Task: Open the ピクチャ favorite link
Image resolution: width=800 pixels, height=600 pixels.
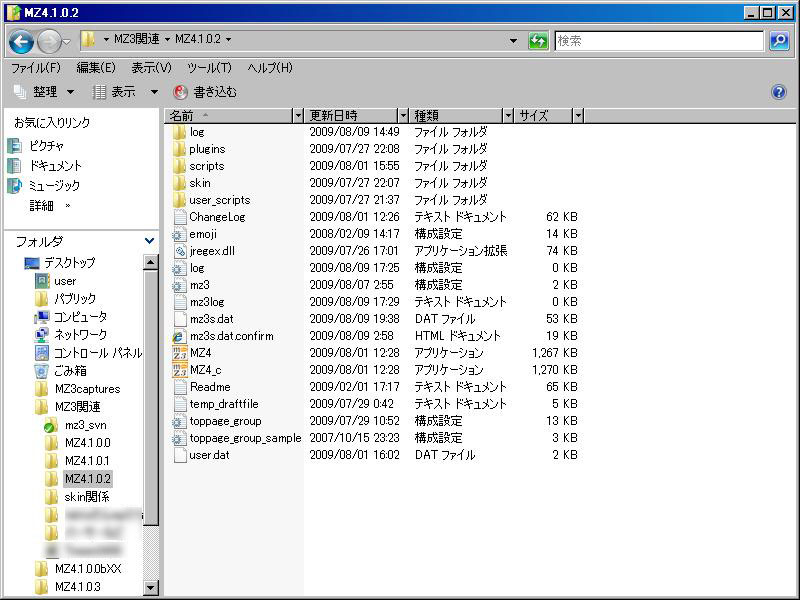Action: [x=46, y=146]
